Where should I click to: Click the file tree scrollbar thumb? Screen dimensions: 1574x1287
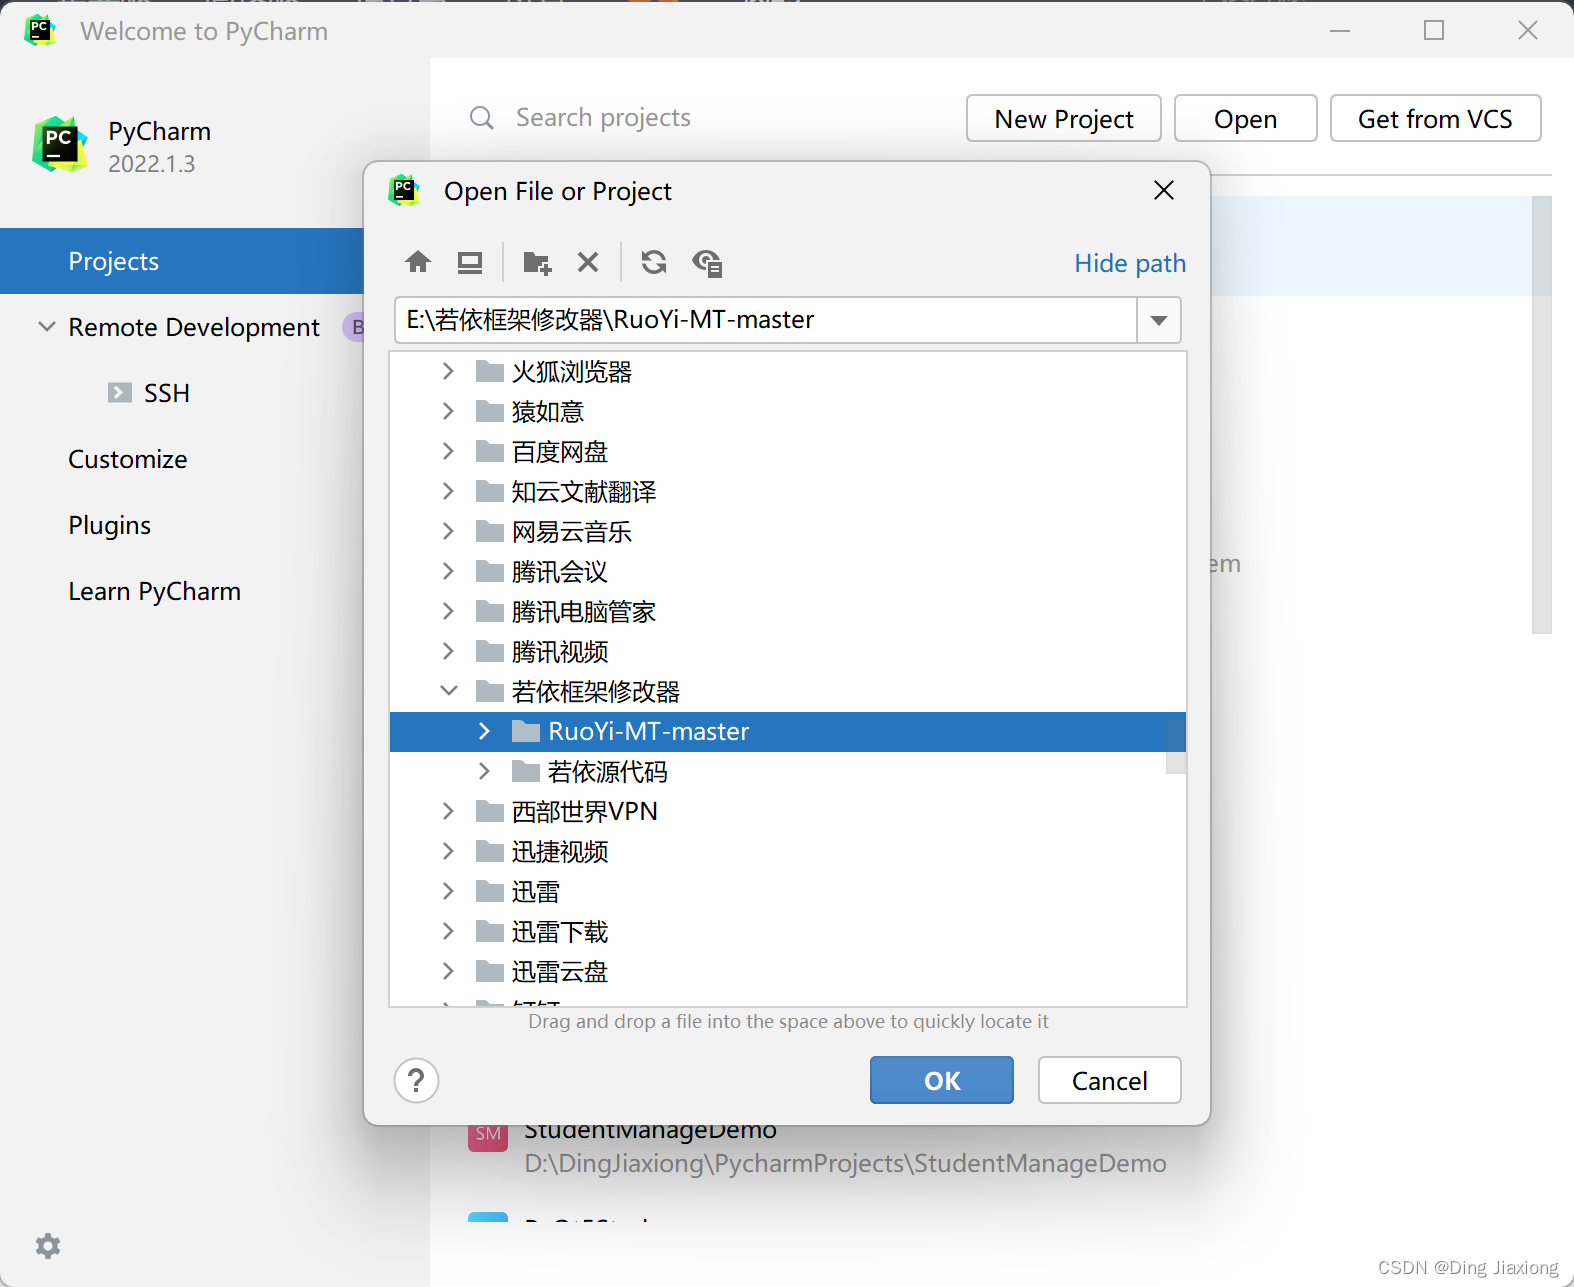[1176, 745]
